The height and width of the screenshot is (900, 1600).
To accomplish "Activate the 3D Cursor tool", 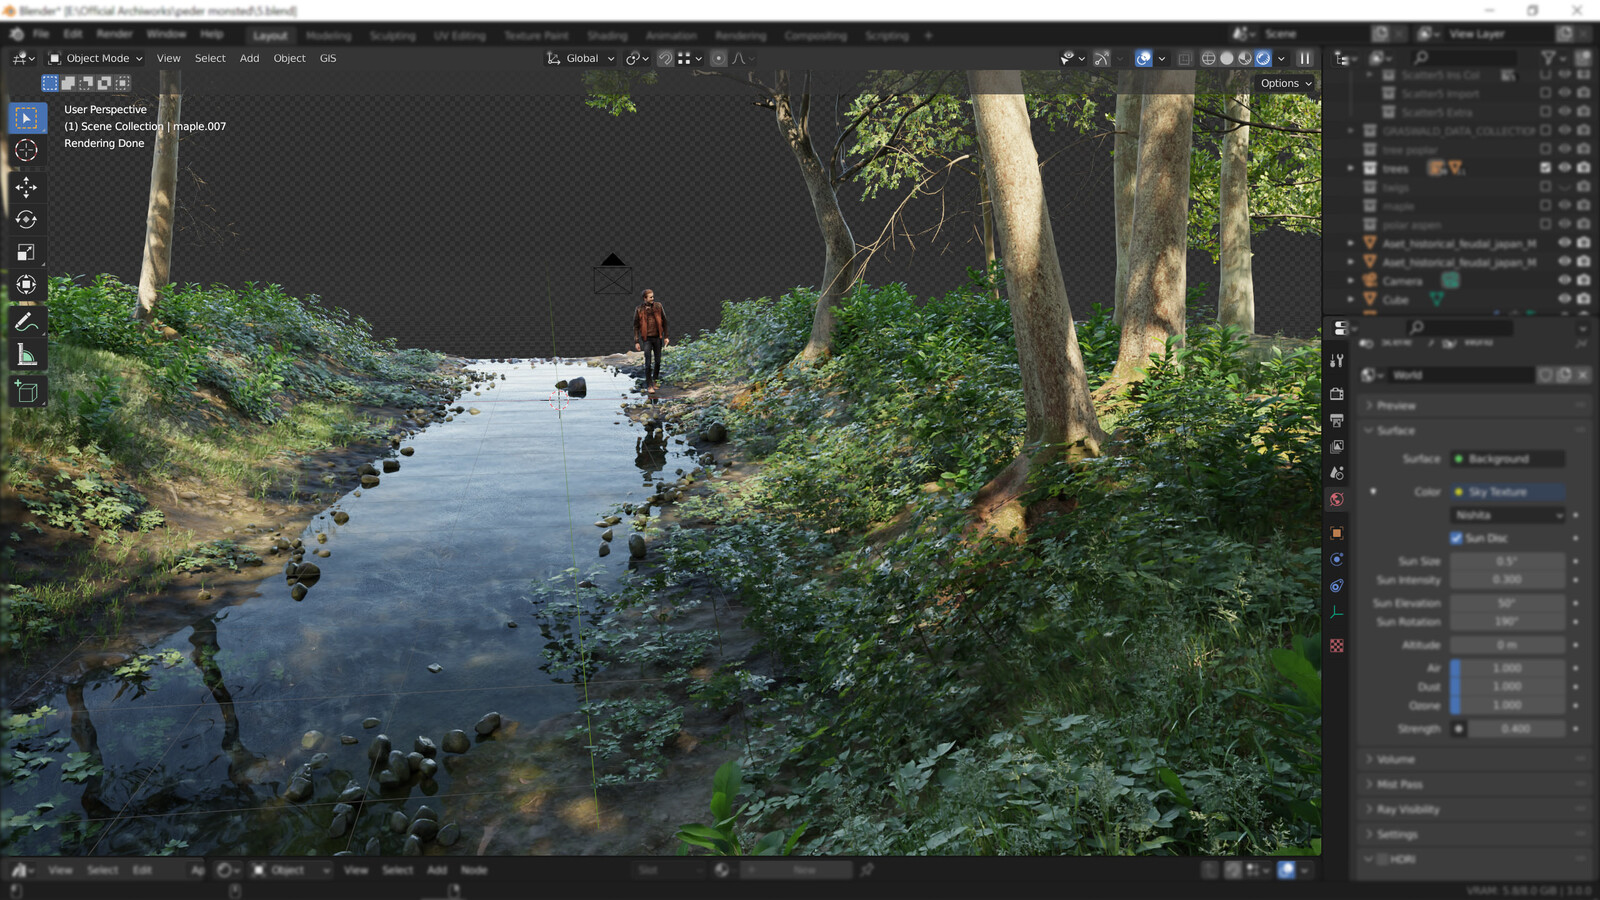I will click(27, 150).
